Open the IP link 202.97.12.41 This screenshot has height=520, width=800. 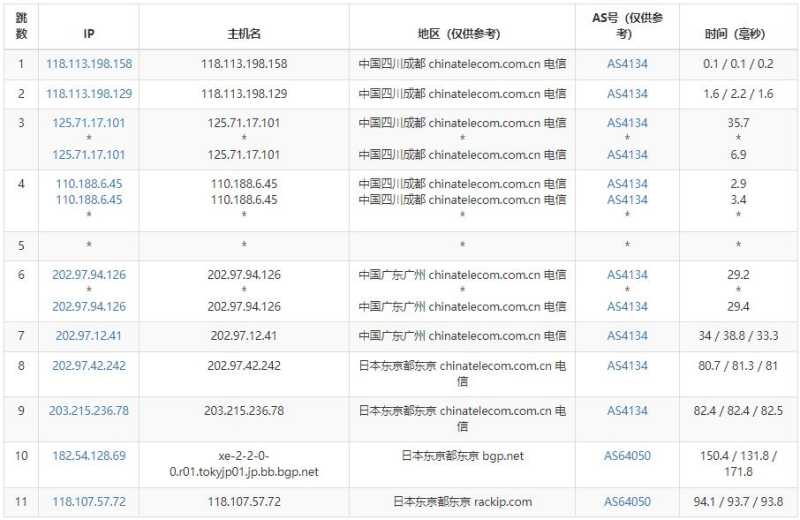(89, 336)
